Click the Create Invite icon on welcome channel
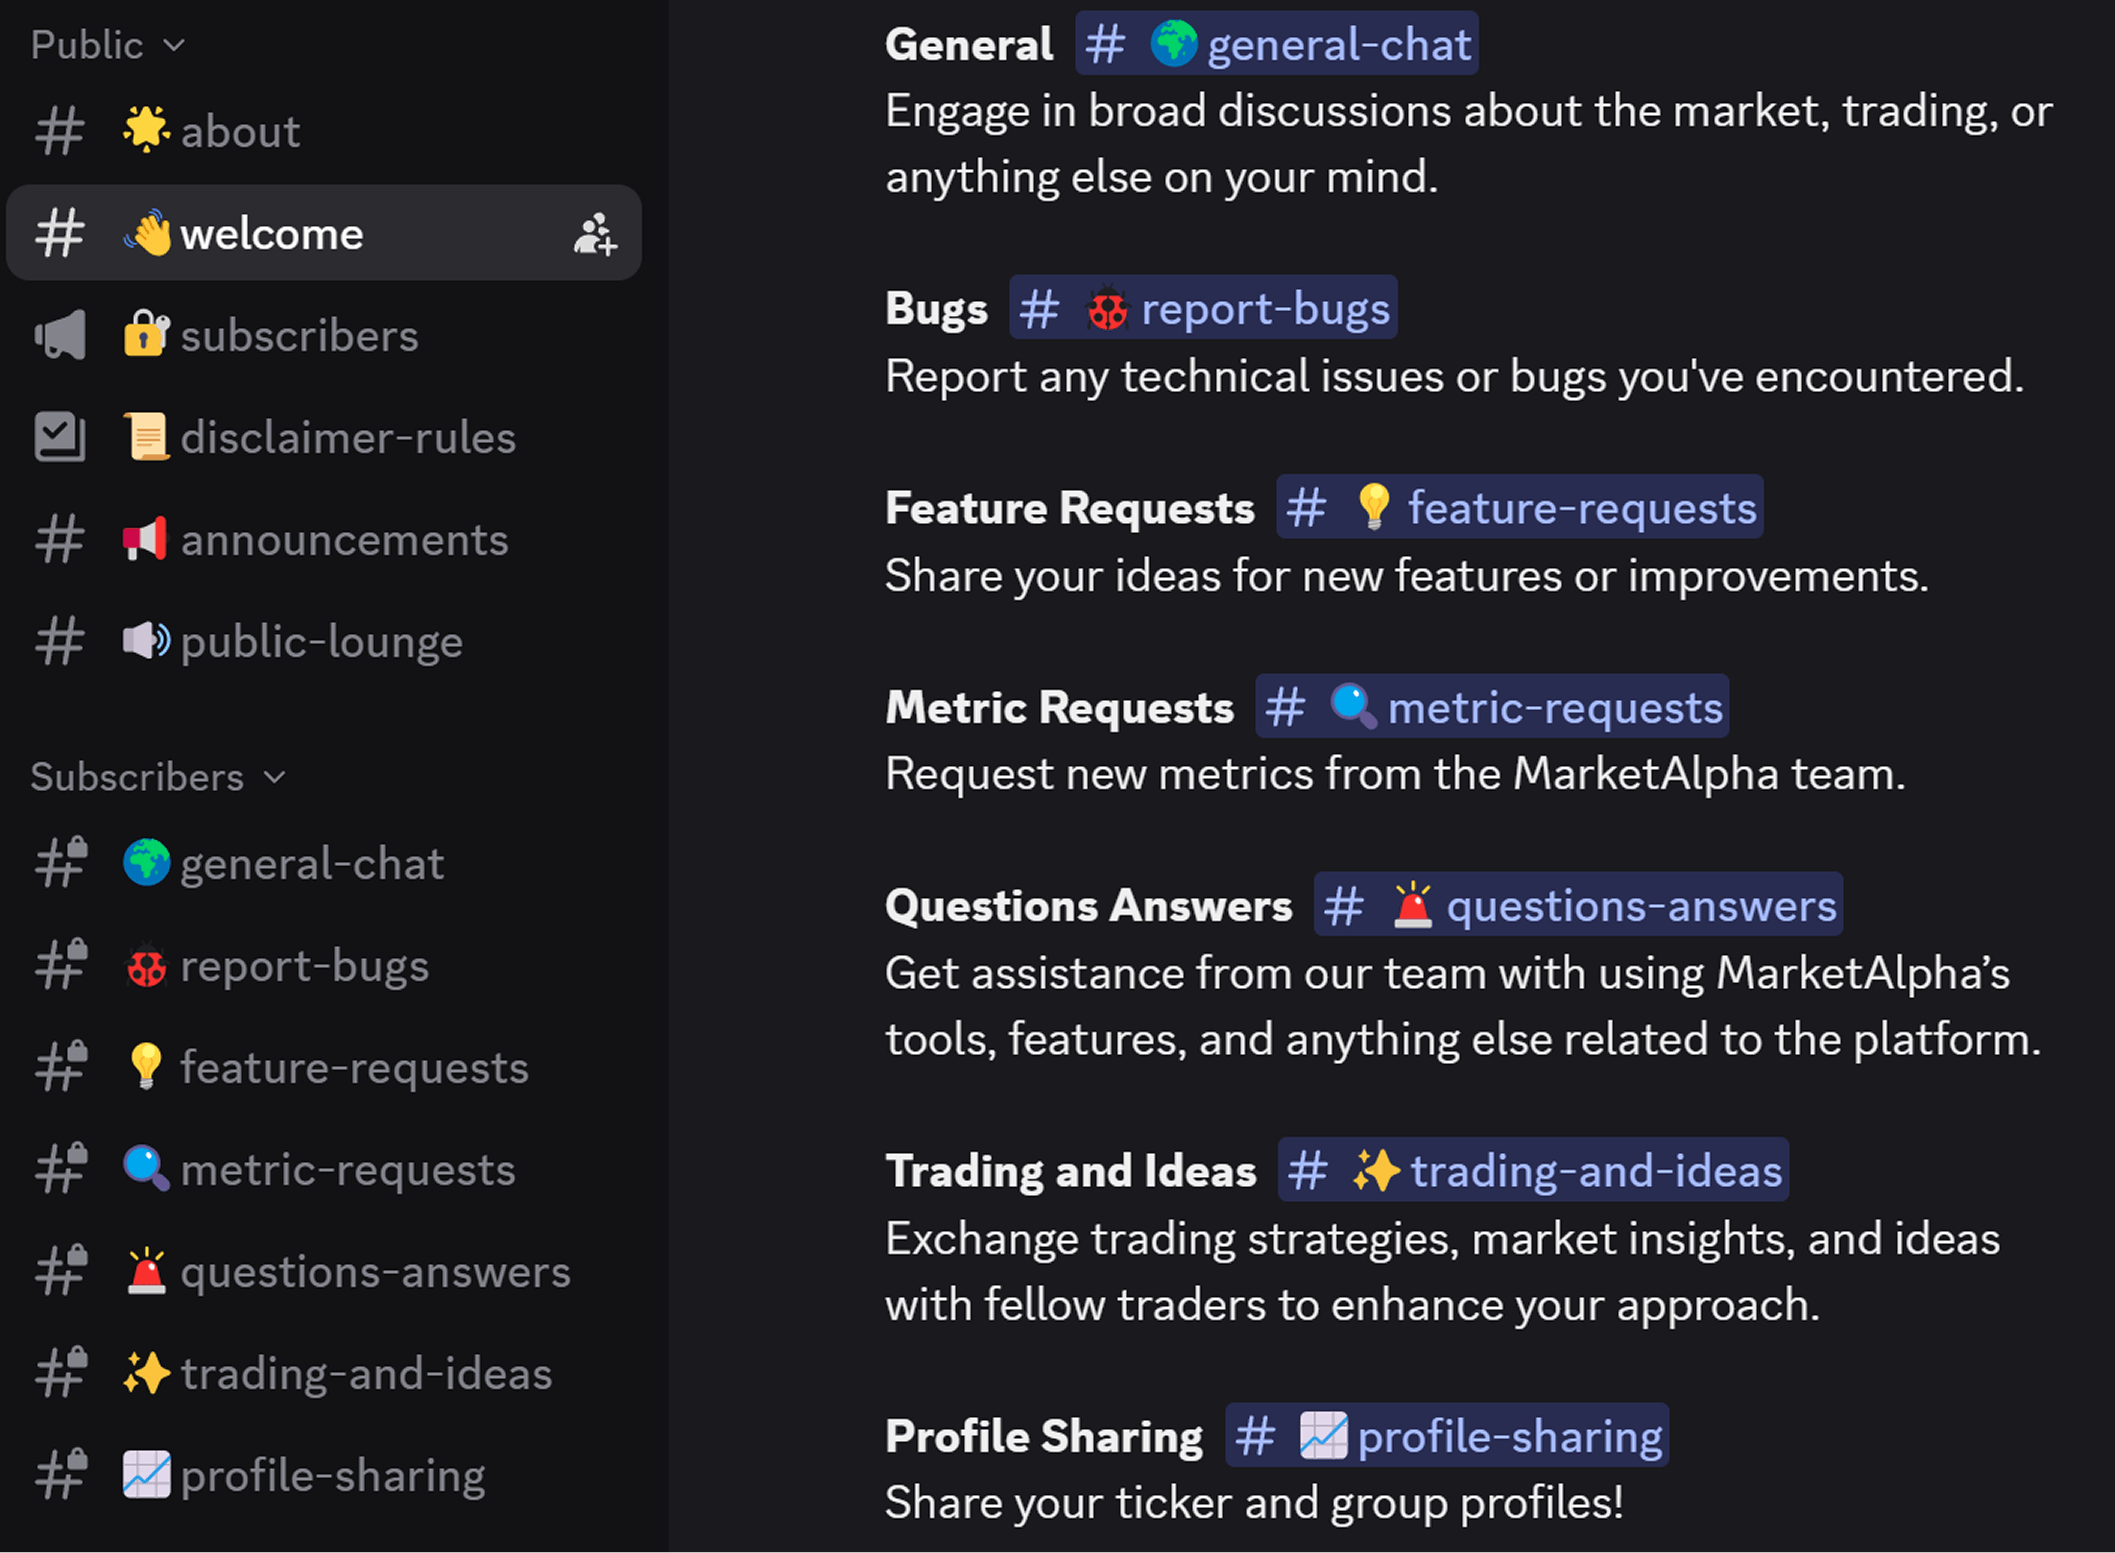 coord(594,233)
